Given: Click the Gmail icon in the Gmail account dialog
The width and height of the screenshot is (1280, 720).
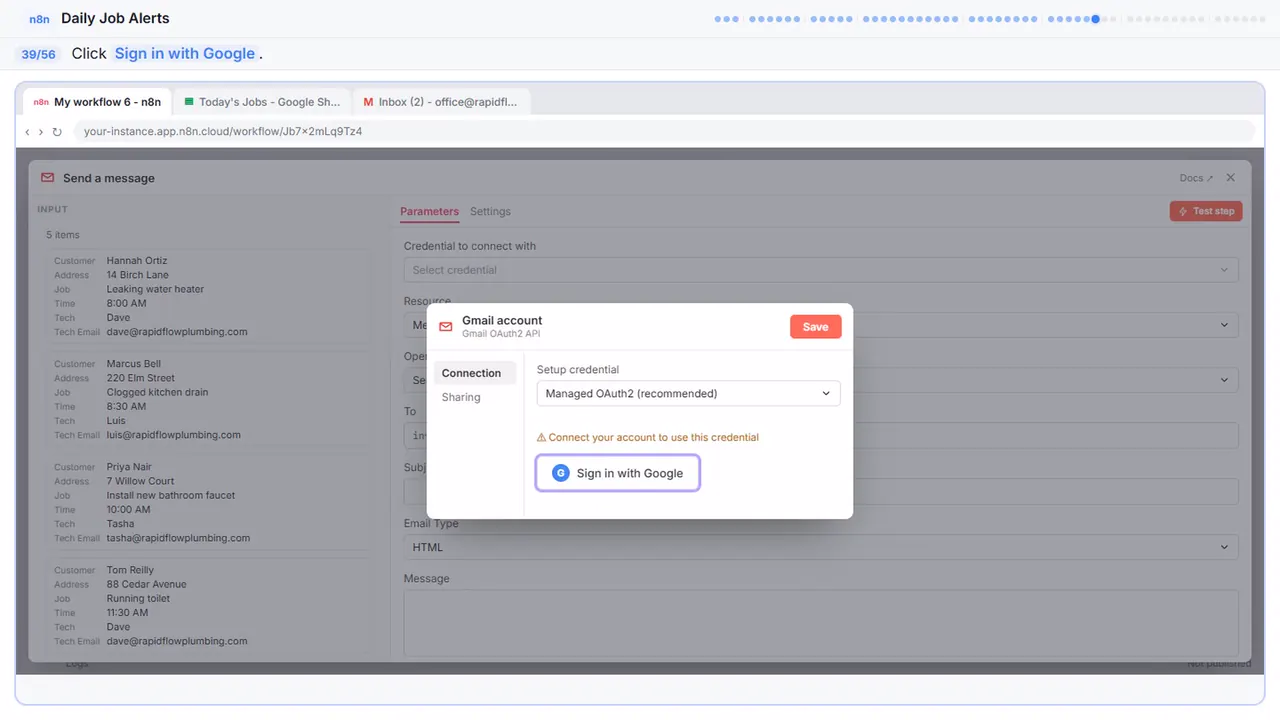Looking at the screenshot, I should coord(446,326).
